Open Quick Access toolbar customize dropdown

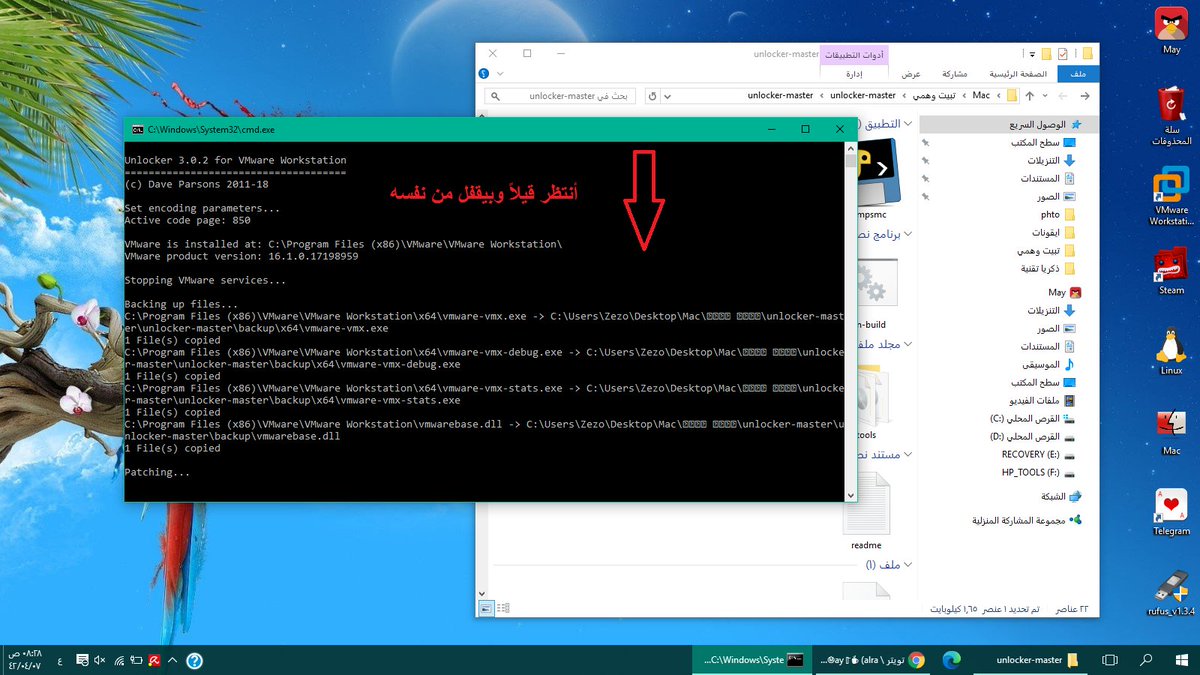point(1032,54)
